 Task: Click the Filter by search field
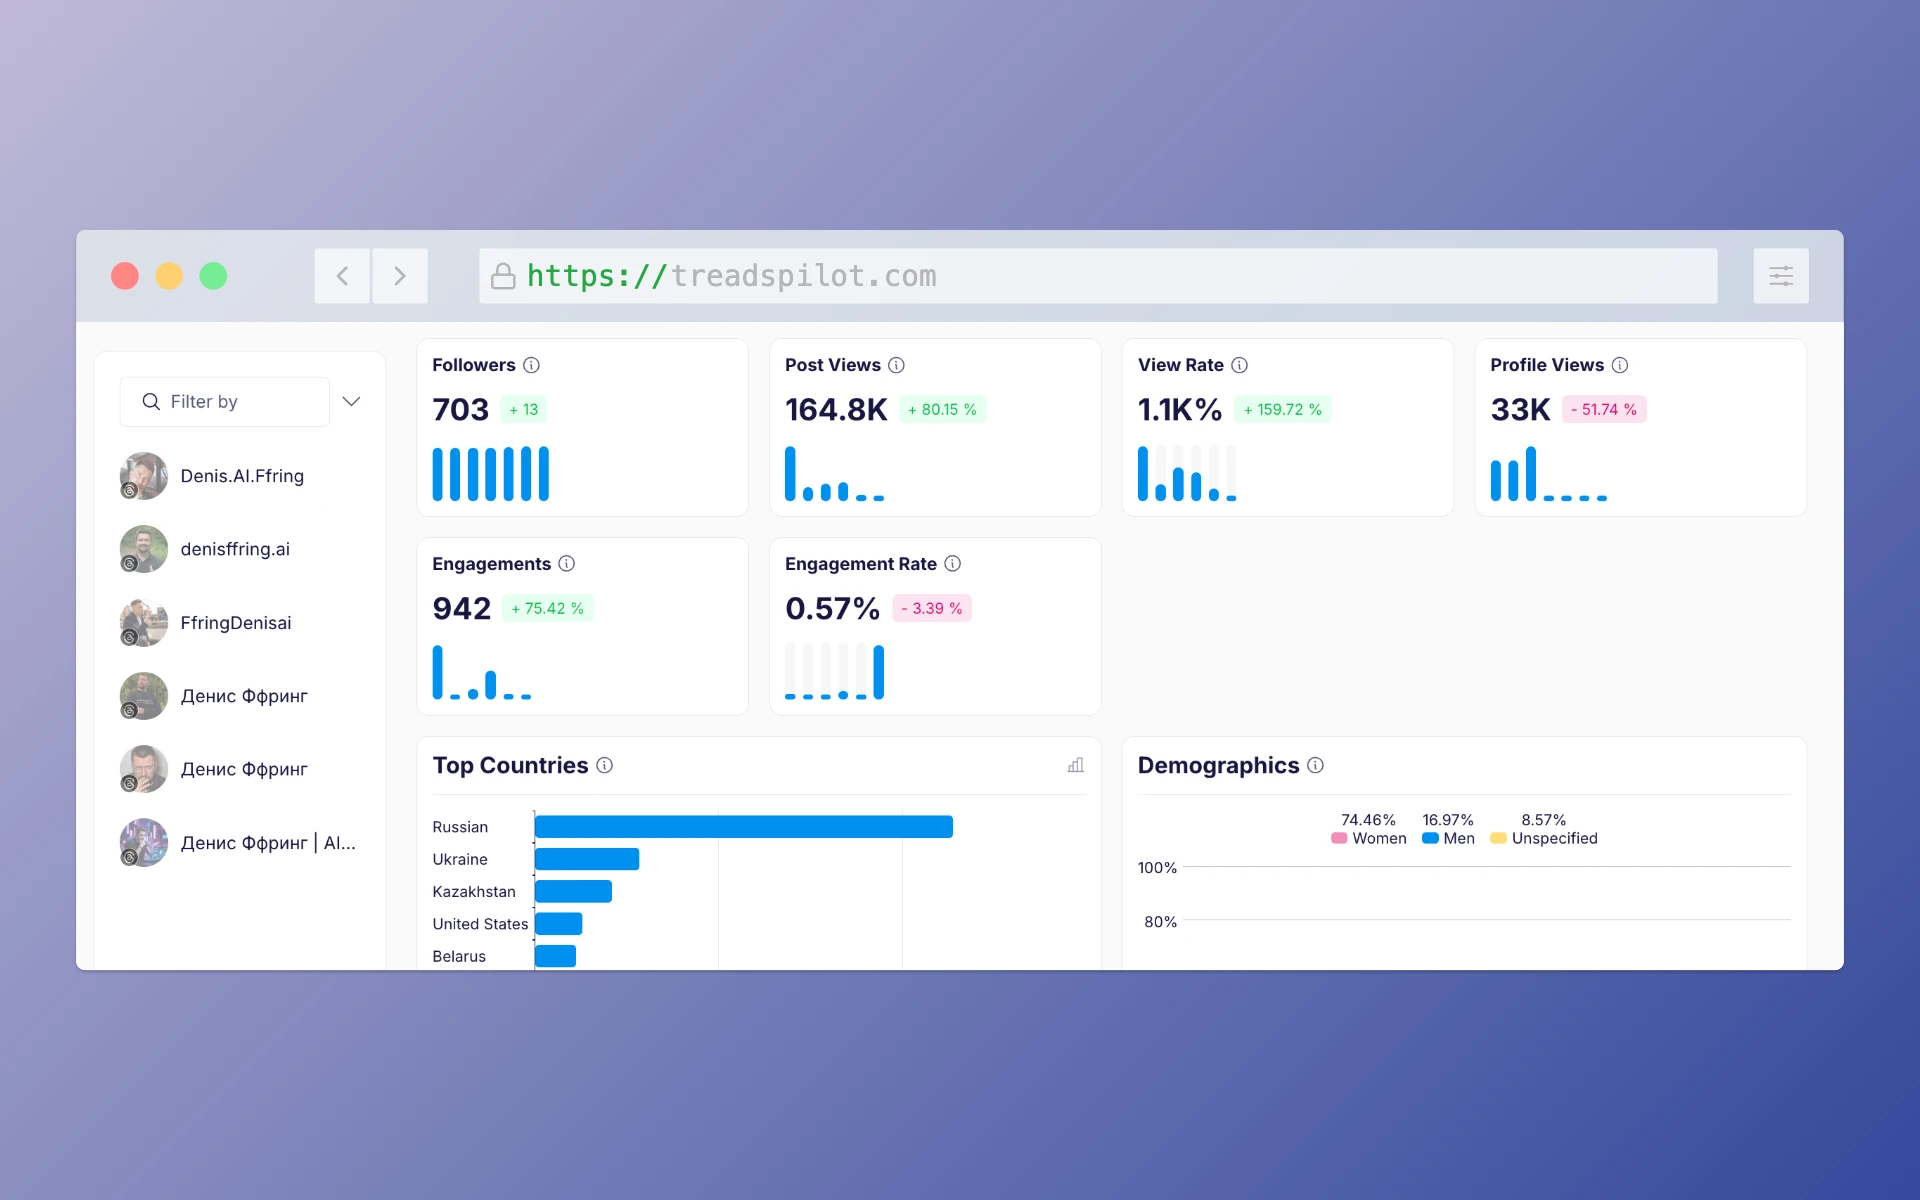[x=225, y=401]
